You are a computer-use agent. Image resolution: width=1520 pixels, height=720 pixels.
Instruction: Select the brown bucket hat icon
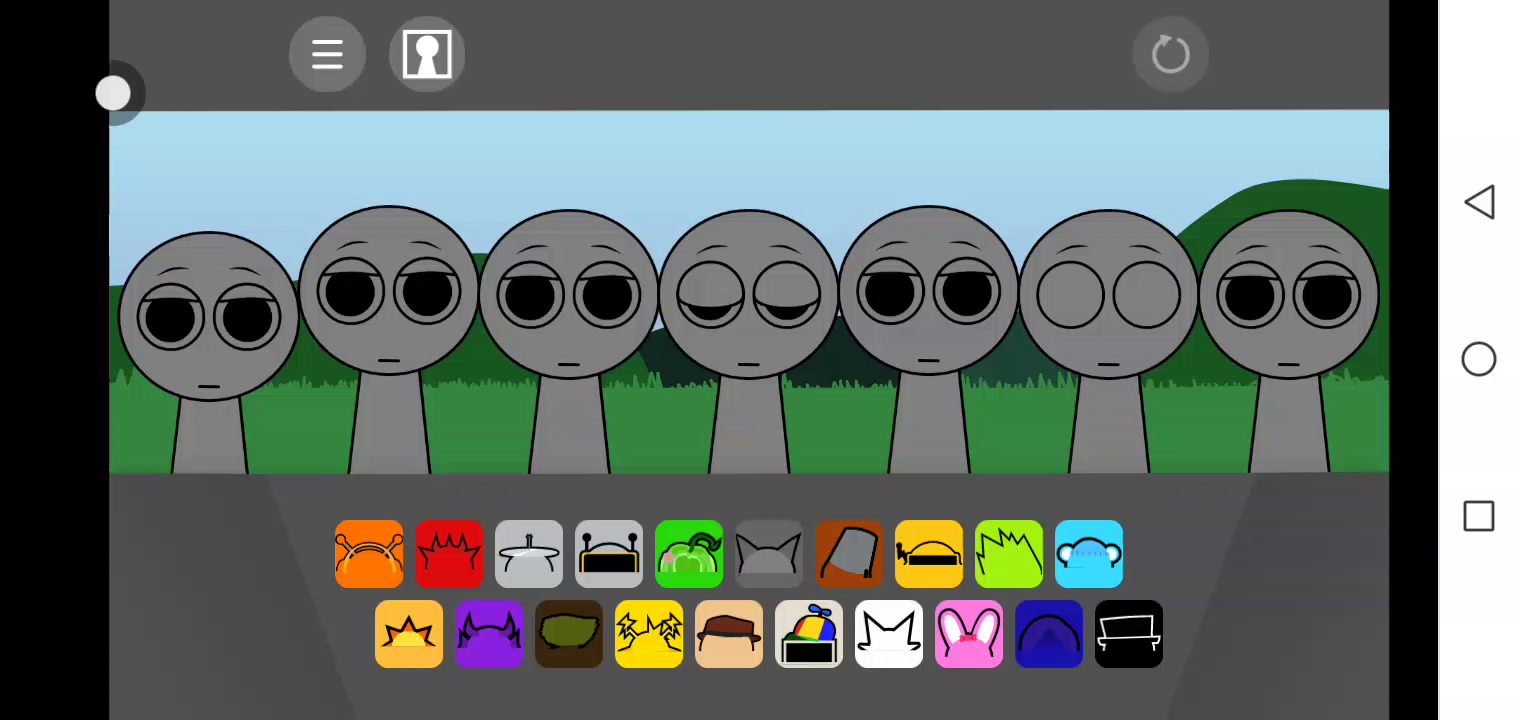pos(849,554)
